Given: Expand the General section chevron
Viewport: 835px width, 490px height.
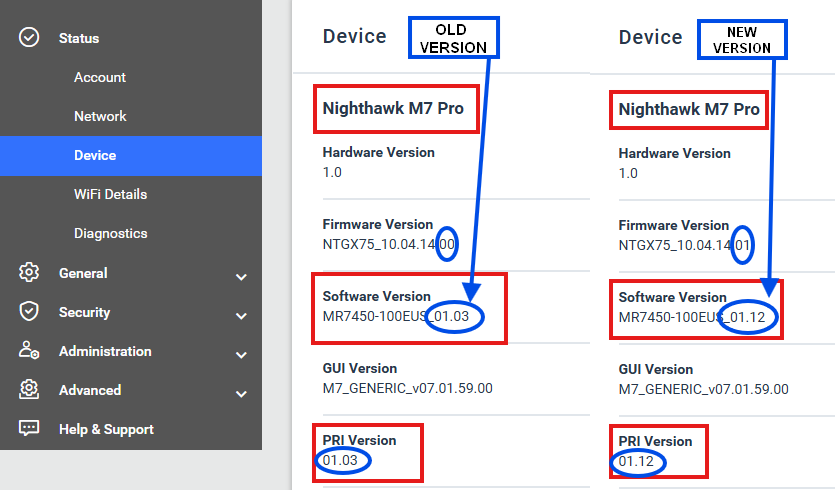Looking at the screenshot, I should [241, 276].
